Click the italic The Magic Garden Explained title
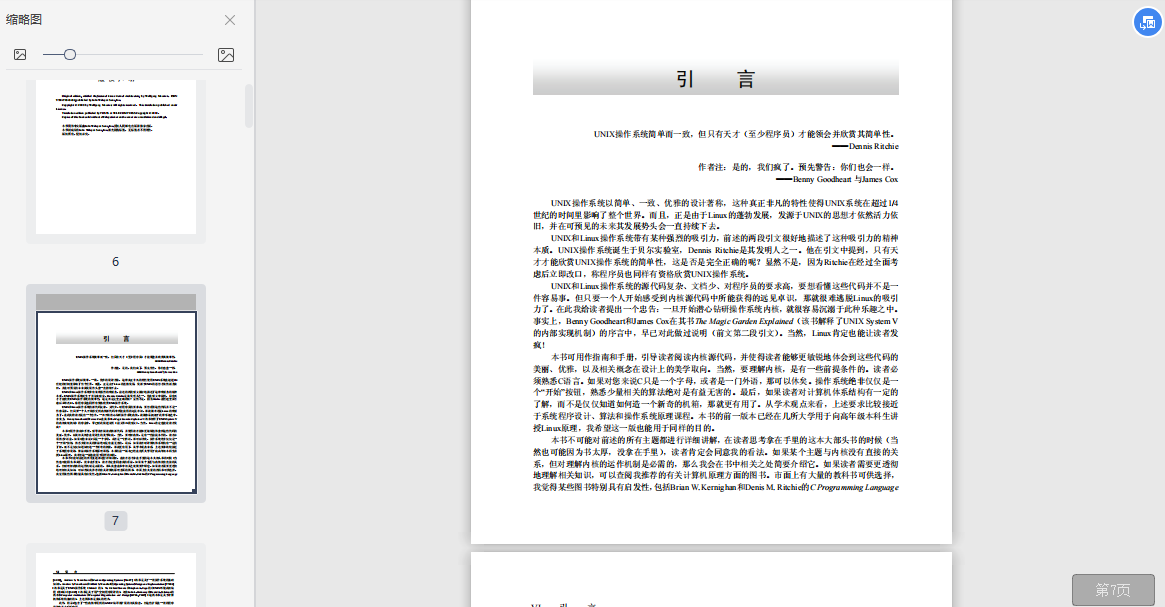 click(744, 321)
